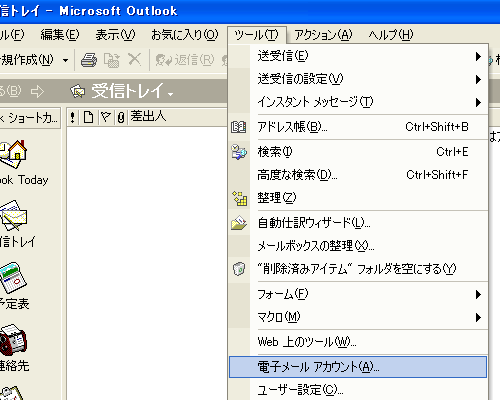
Task: Choose 自動仕訳ウィザード from Tools menu
Action: (x=359, y=223)
